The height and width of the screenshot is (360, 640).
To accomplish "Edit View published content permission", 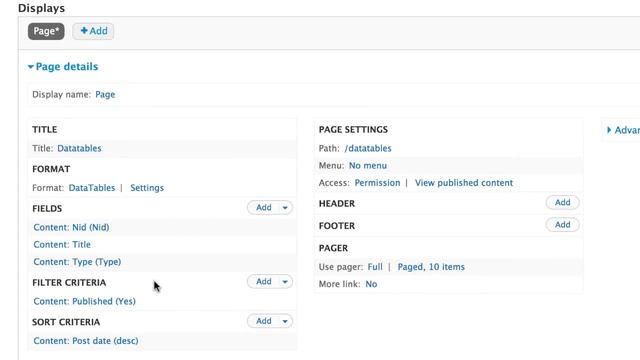I will click(464, 183).
